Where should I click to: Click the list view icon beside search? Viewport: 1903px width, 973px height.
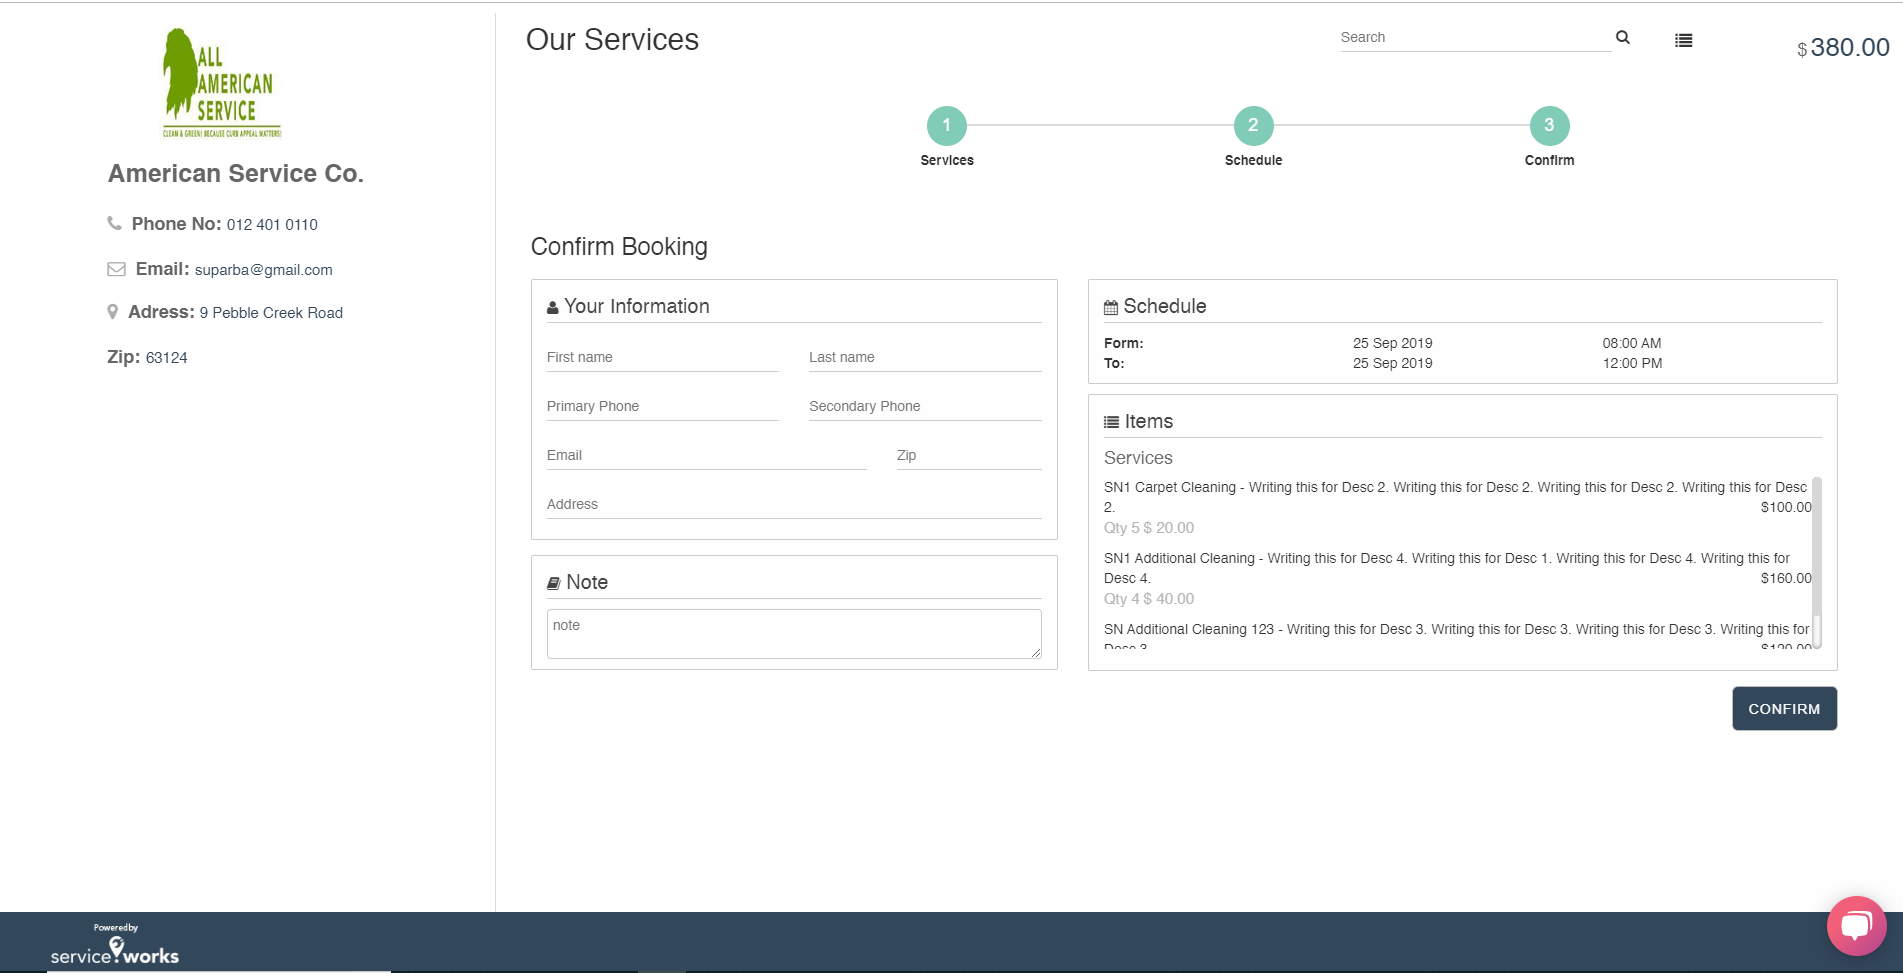[1683, 39]
